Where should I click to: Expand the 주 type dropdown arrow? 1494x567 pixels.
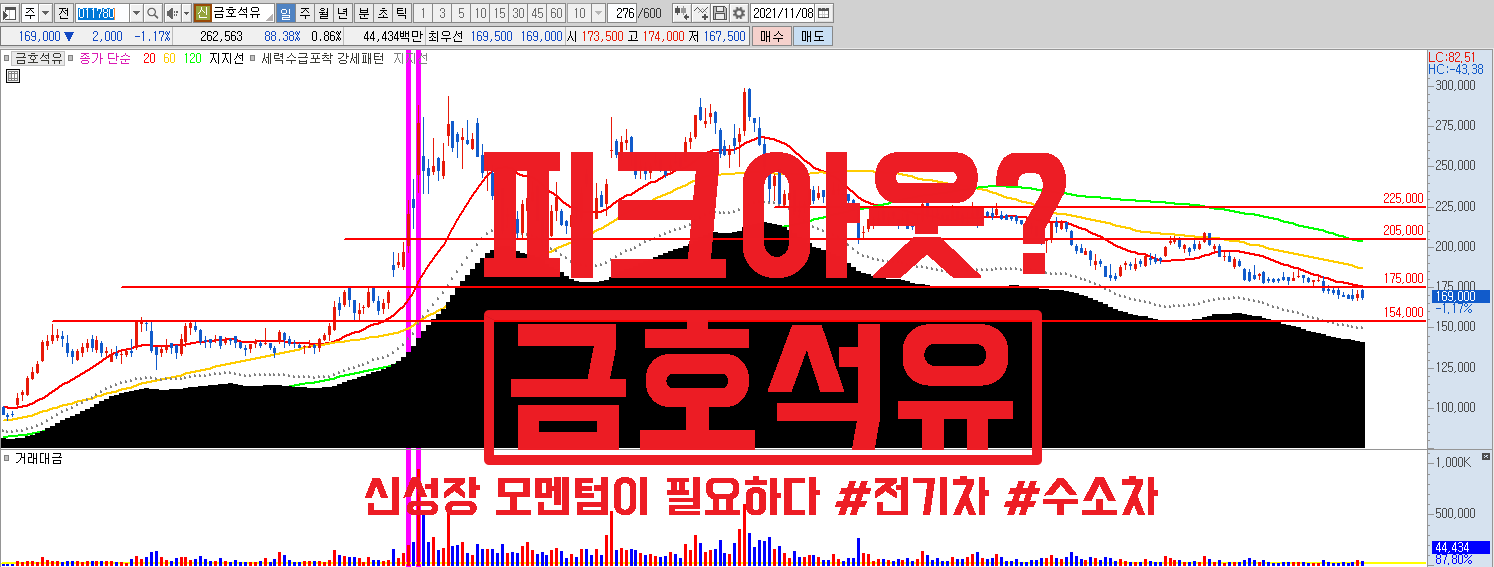tap(46, 13)
